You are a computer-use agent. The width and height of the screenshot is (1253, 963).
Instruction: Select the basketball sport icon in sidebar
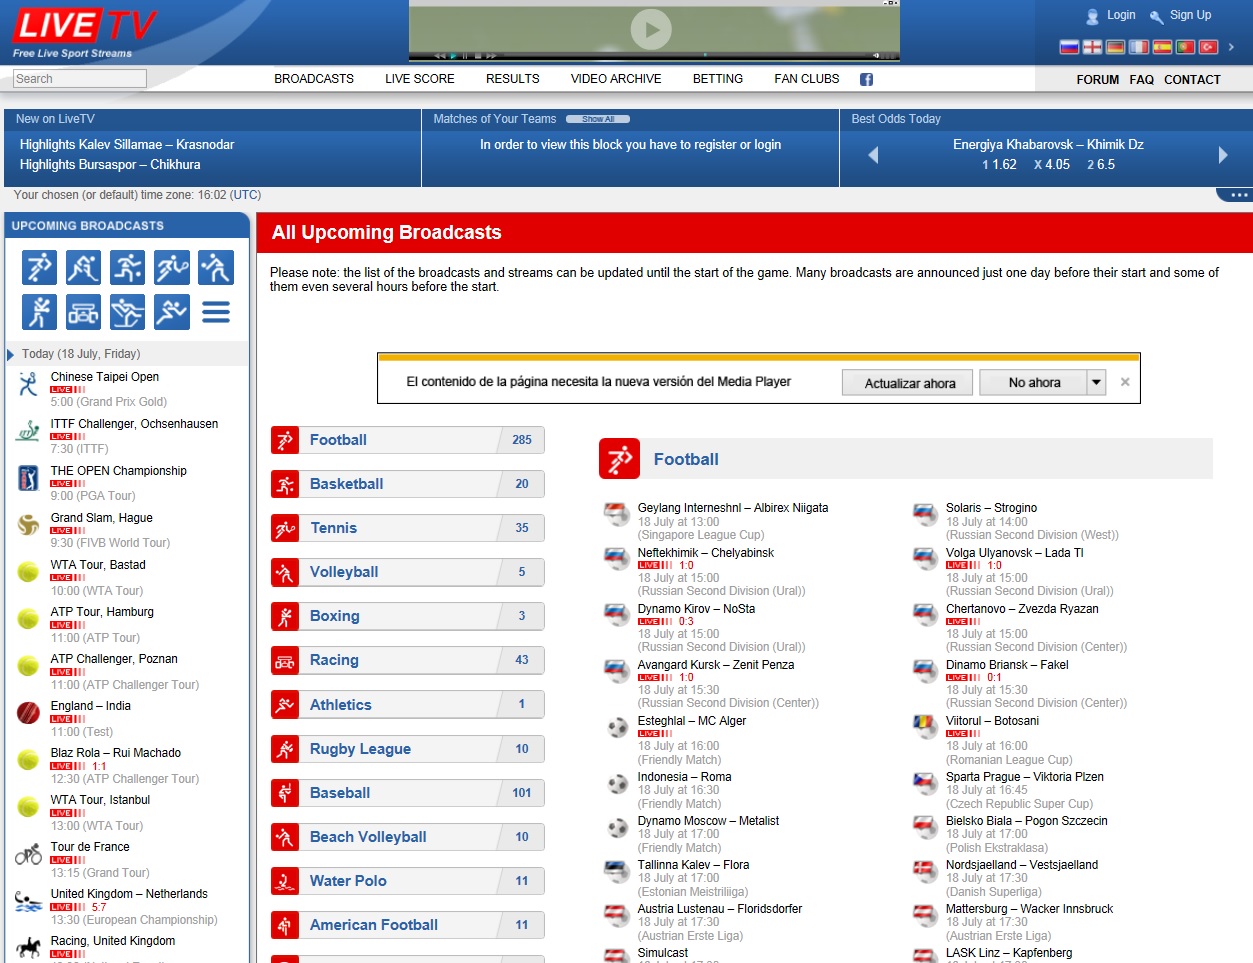tap(127, 268)
